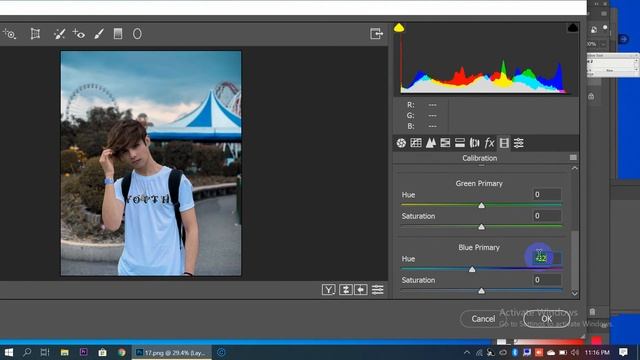Switch to 17.png Photoshop taskbar window
Viewport: 640px width, 360px height.
pos(172,353)
